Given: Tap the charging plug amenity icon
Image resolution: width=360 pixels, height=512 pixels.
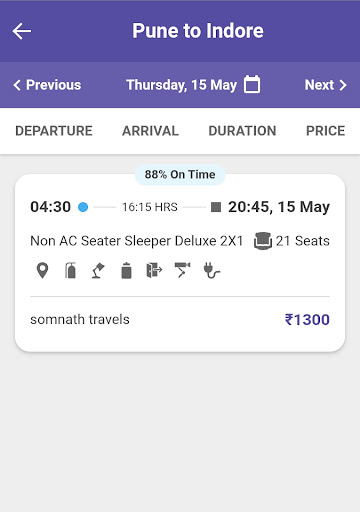Looking at the screenshot, I should click(212, 270).
